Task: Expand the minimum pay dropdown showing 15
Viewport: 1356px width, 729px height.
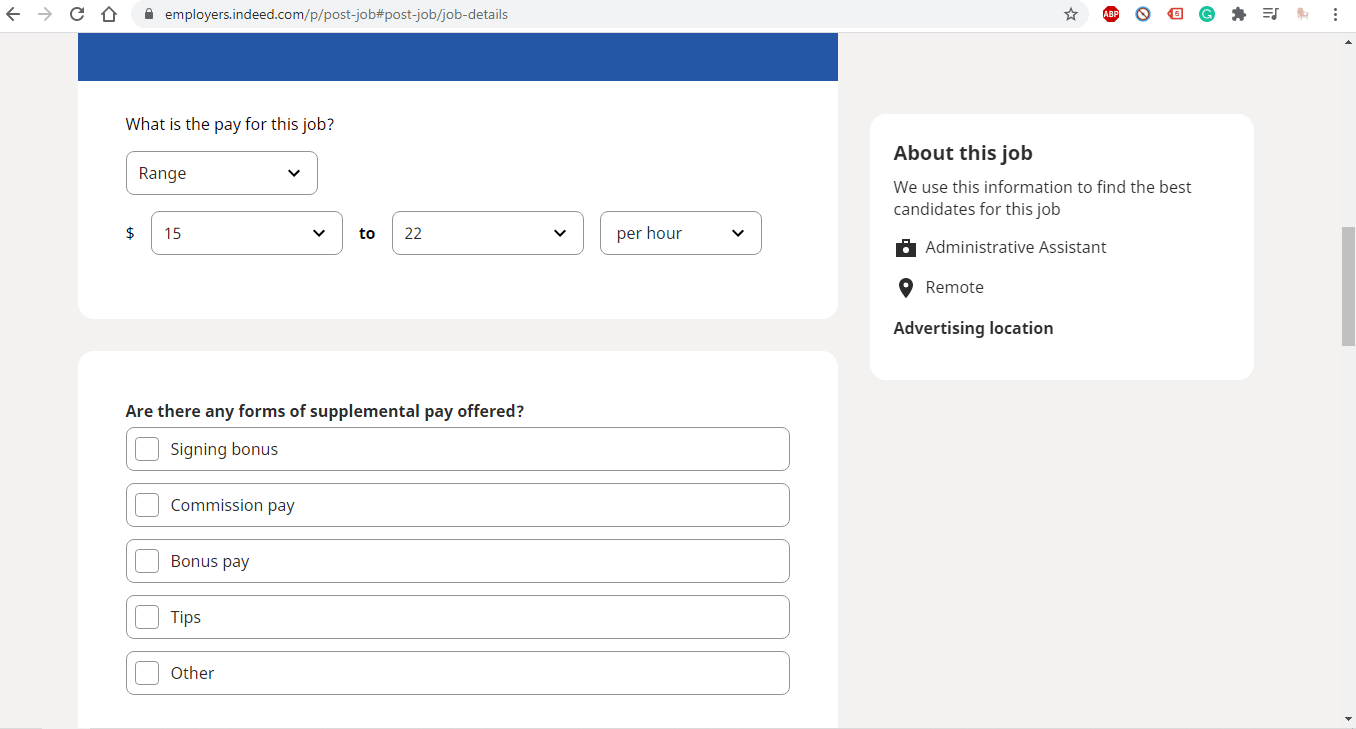Action: (246, 233)
